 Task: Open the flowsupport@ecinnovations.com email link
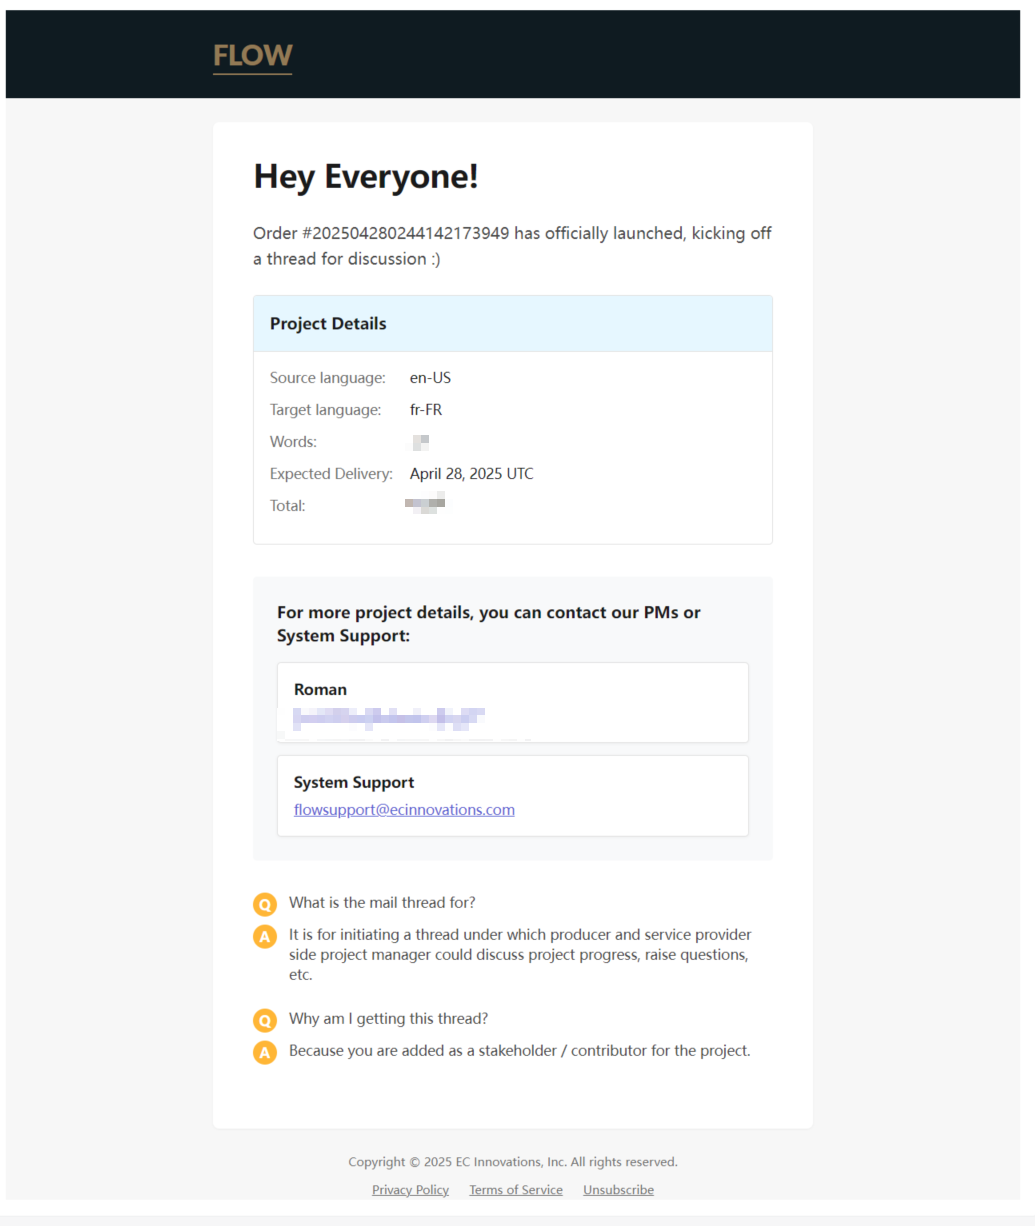[404, 810]
